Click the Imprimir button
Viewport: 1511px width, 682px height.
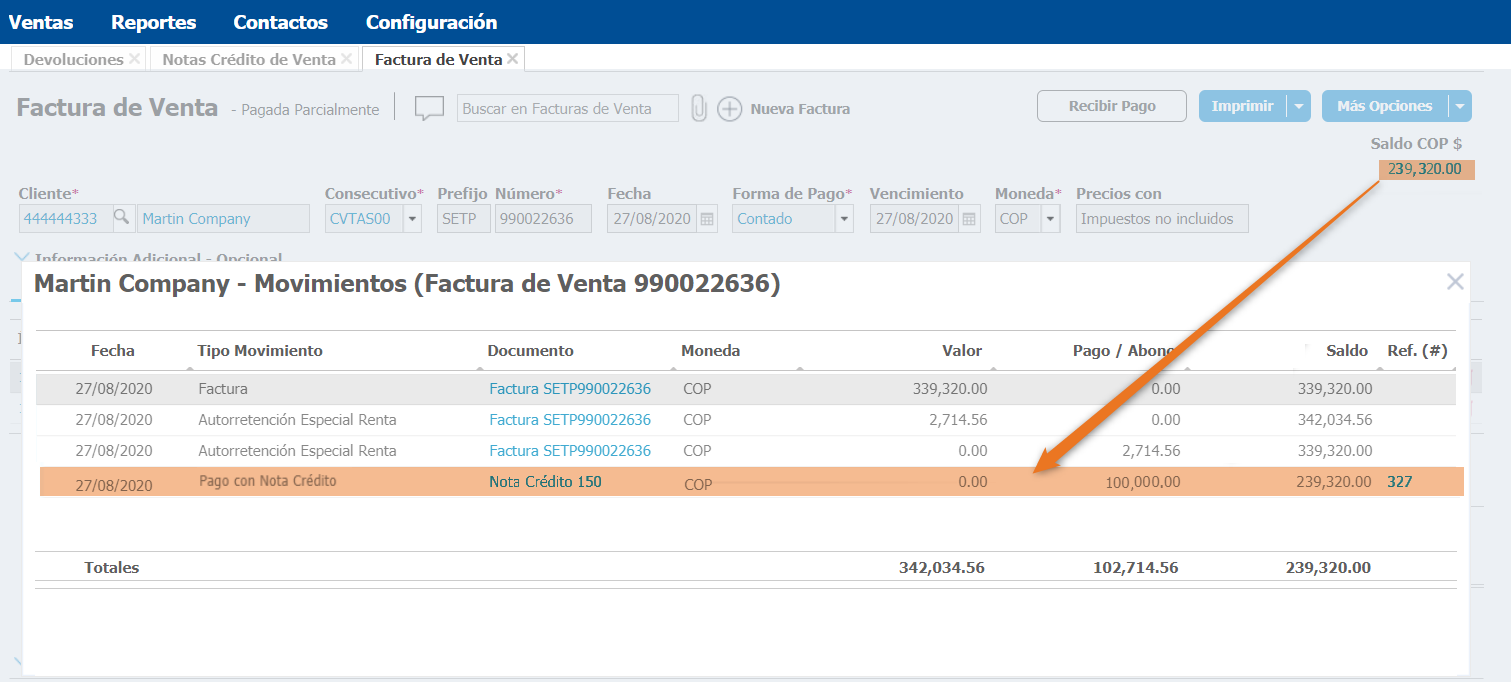pos(1242,106)
